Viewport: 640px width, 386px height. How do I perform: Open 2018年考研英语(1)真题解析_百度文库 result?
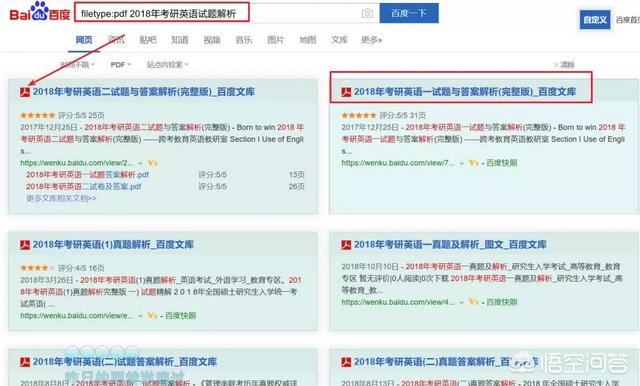113,245
